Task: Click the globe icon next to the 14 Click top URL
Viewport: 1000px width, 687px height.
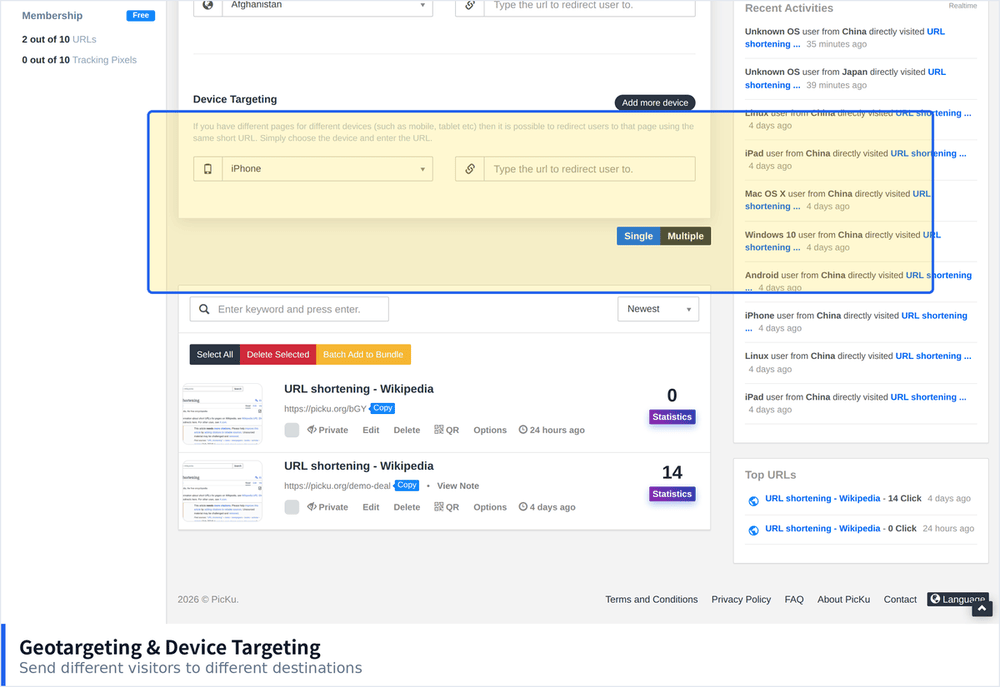Action: pyautogui.click(x=753, y=501)
